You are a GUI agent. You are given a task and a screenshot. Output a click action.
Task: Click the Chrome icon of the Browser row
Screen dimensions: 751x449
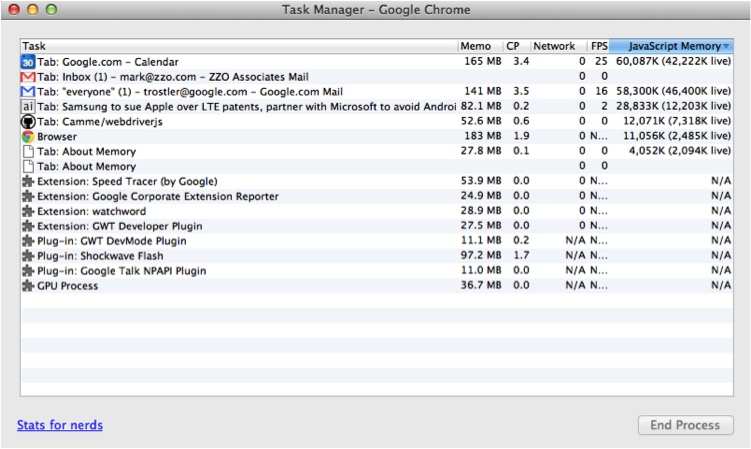click(x=28, y=137)
